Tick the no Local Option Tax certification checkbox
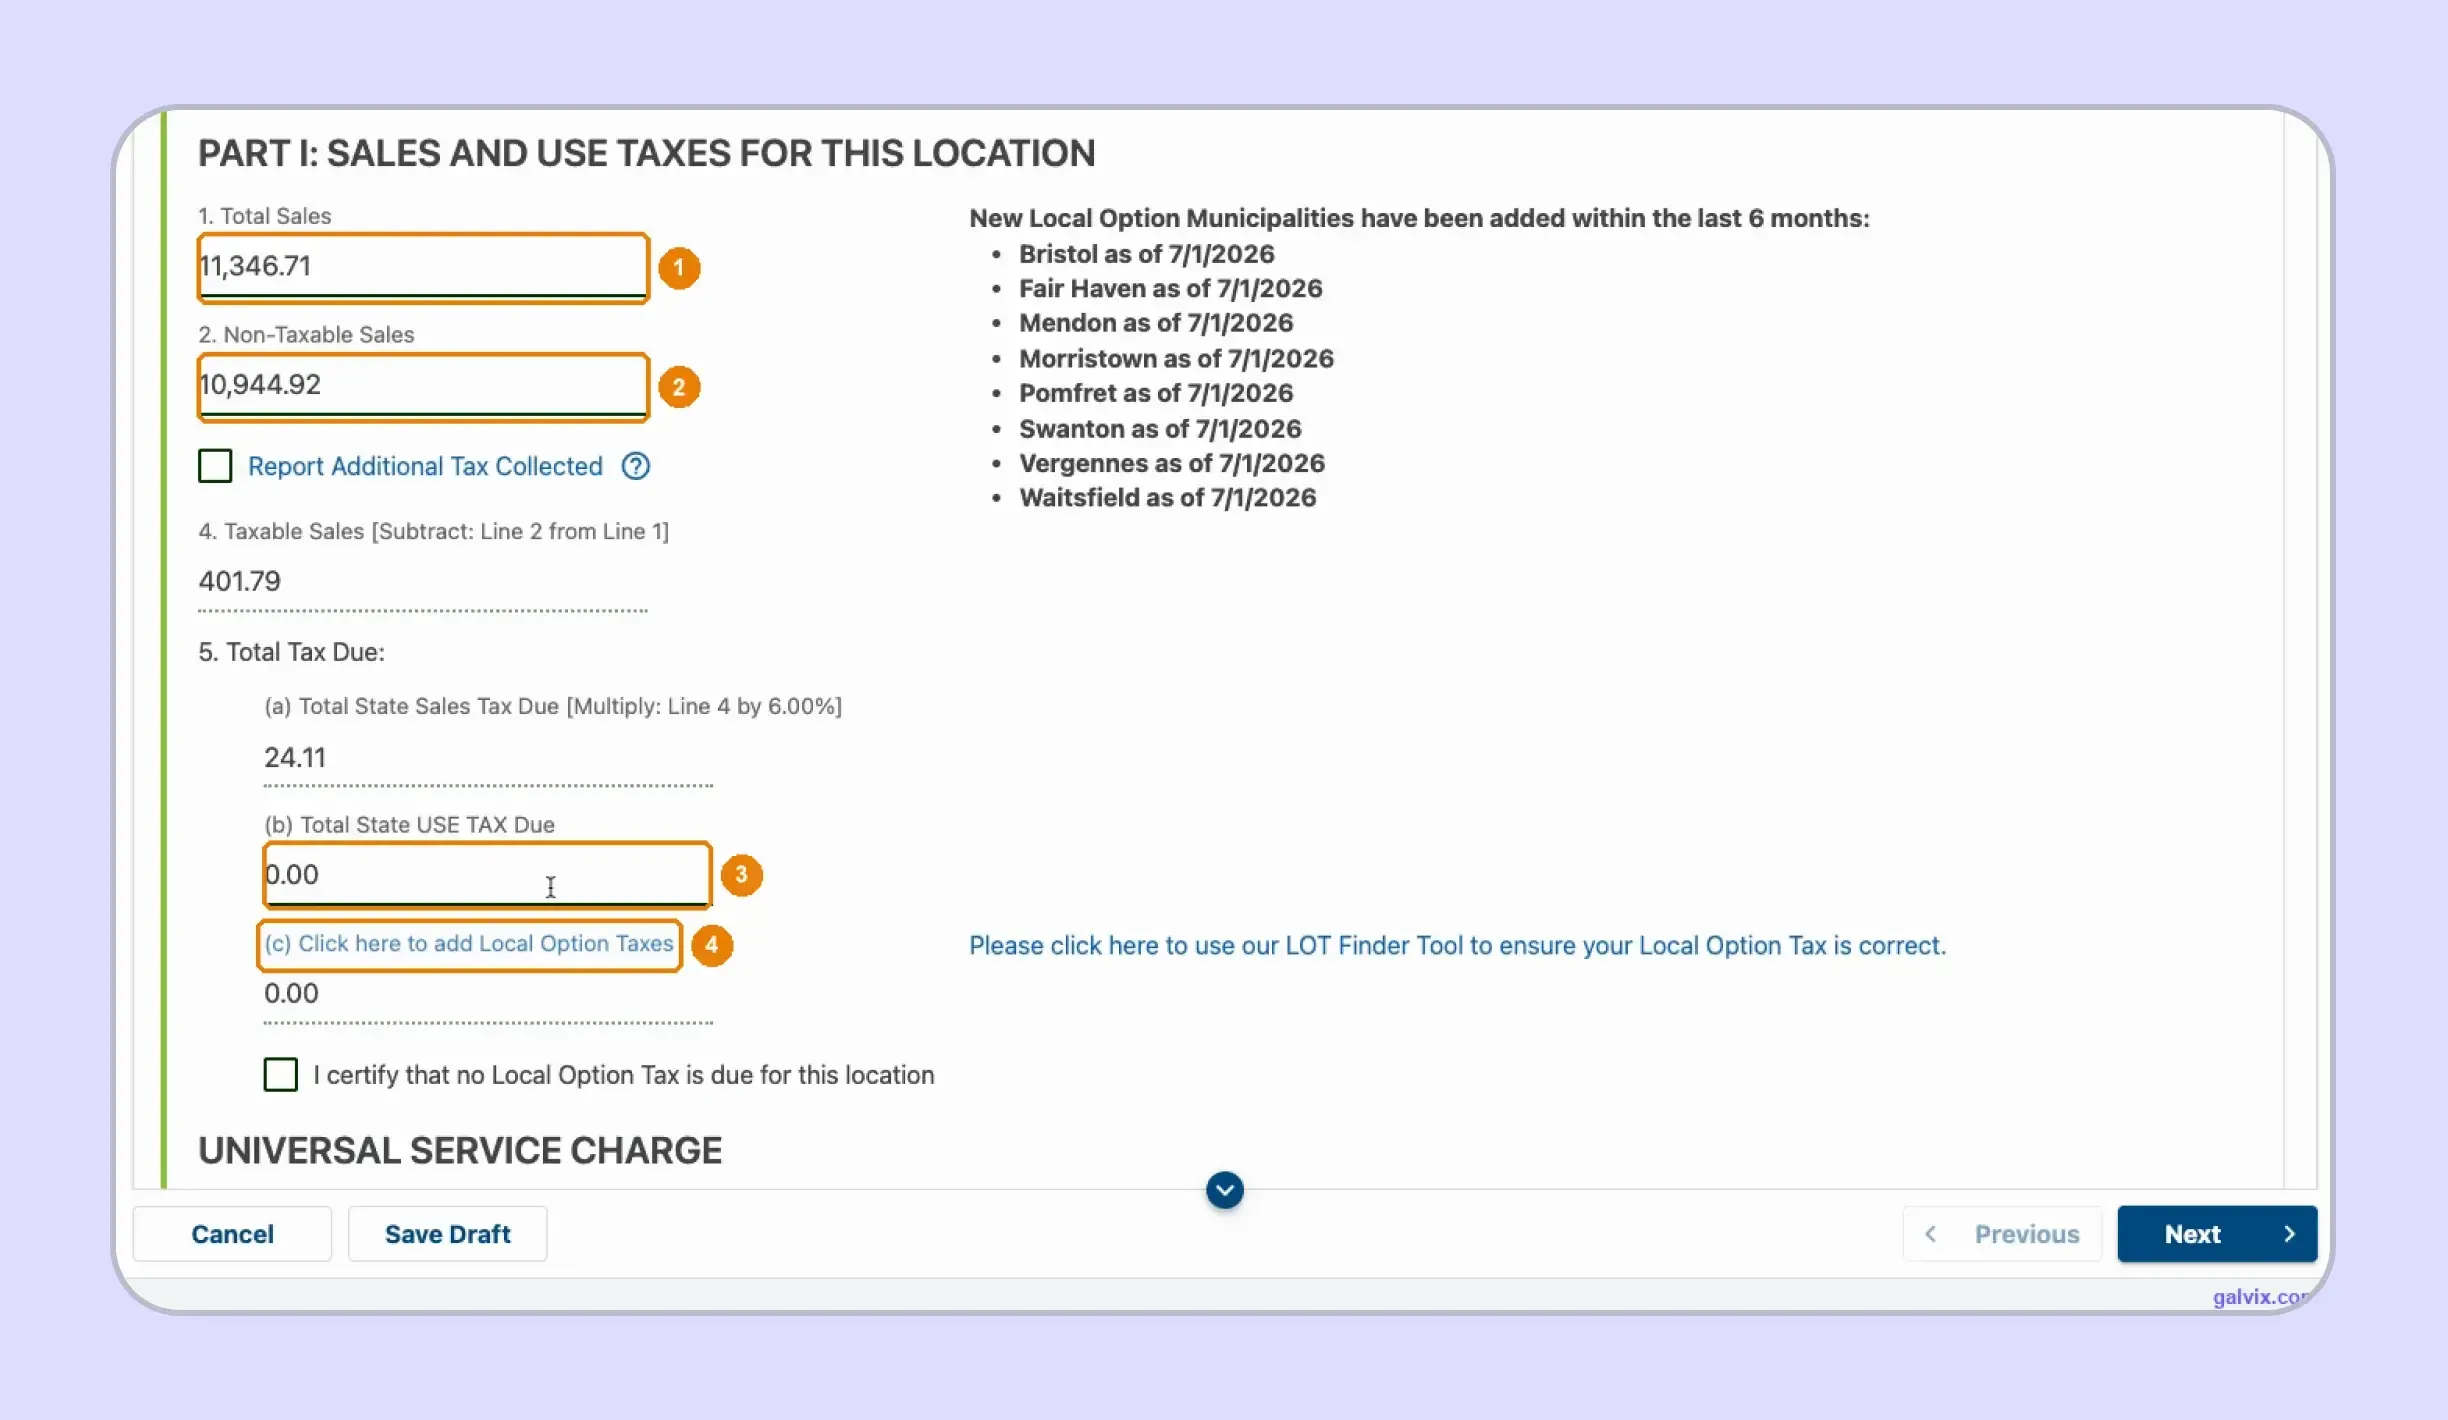2448x1420 pixels. coord(280,1075)
